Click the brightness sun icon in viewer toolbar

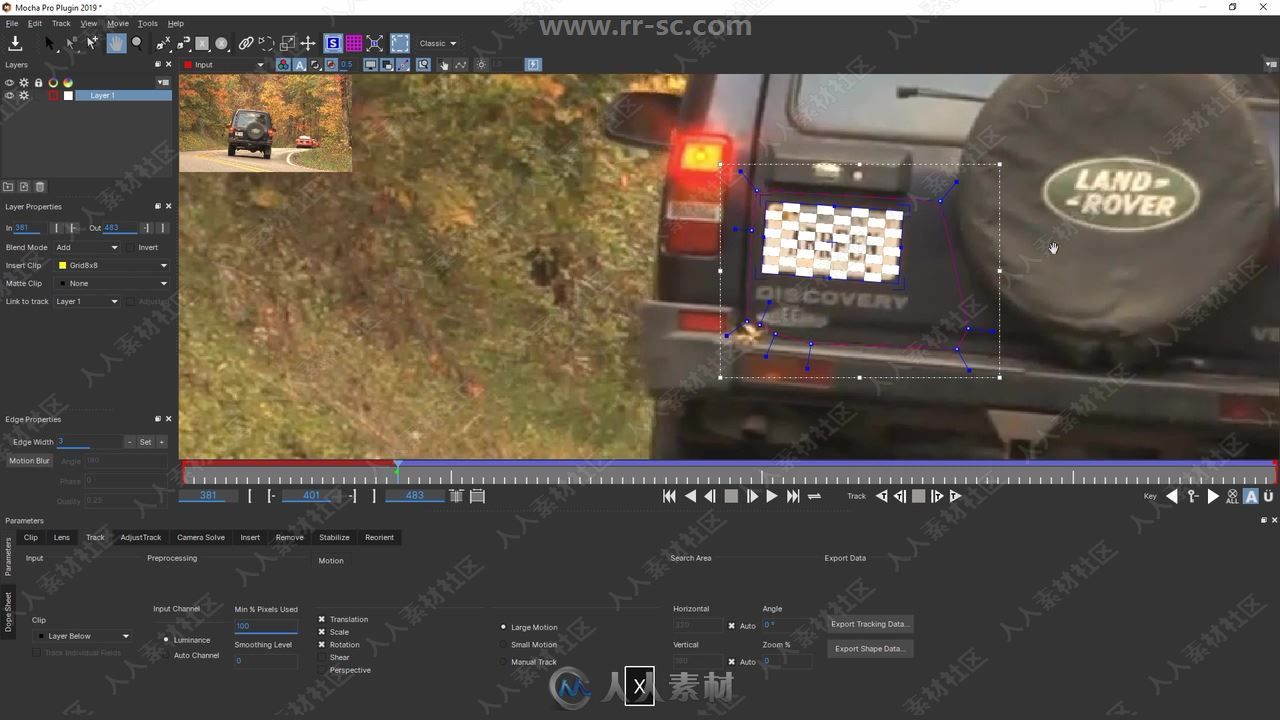pos(481,64)
